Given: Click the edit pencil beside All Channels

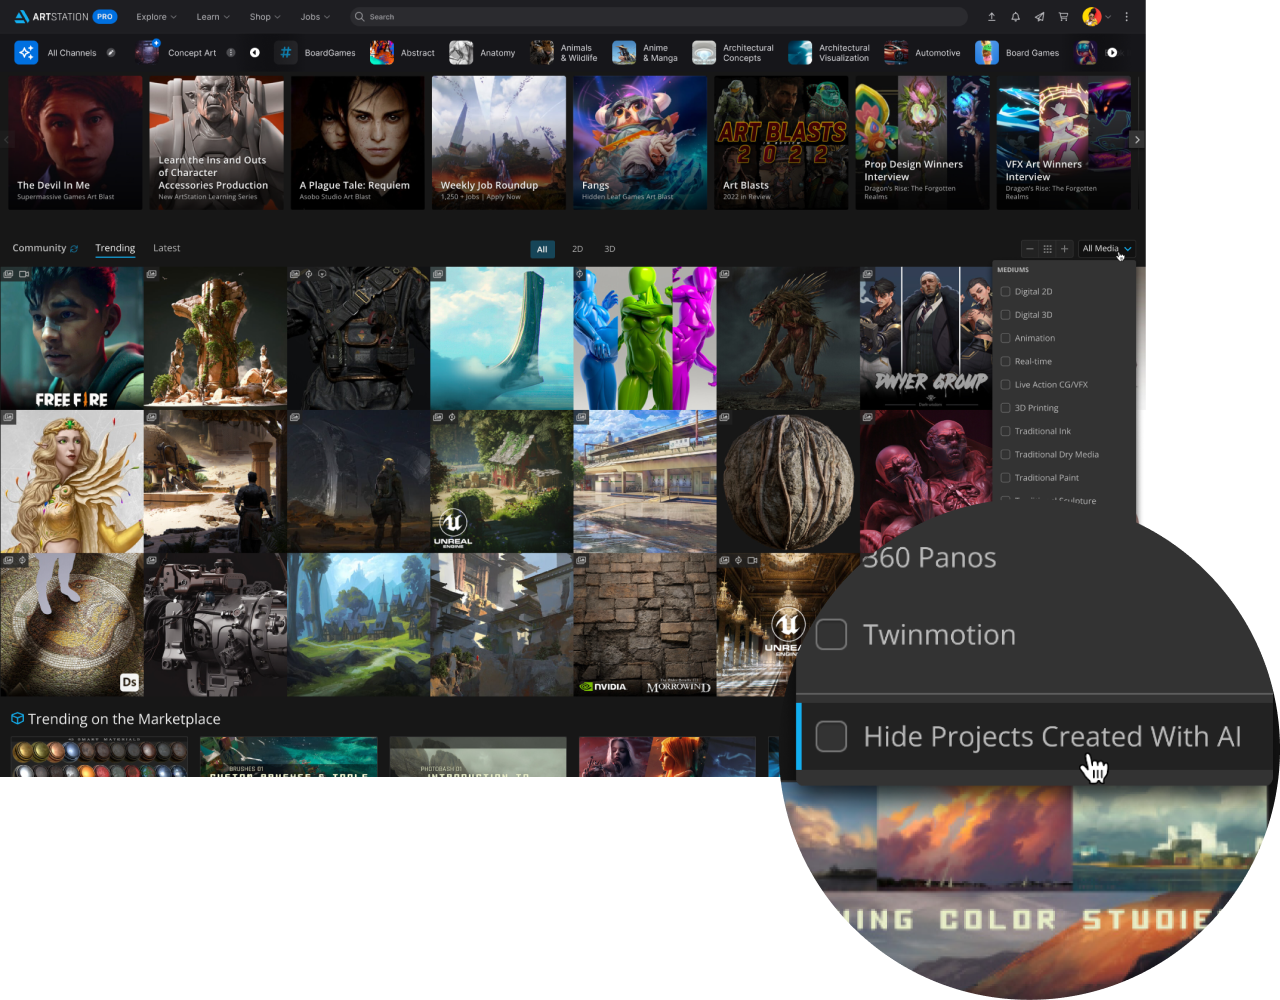Looking at the screenshot, I should (x=111, y=53).
